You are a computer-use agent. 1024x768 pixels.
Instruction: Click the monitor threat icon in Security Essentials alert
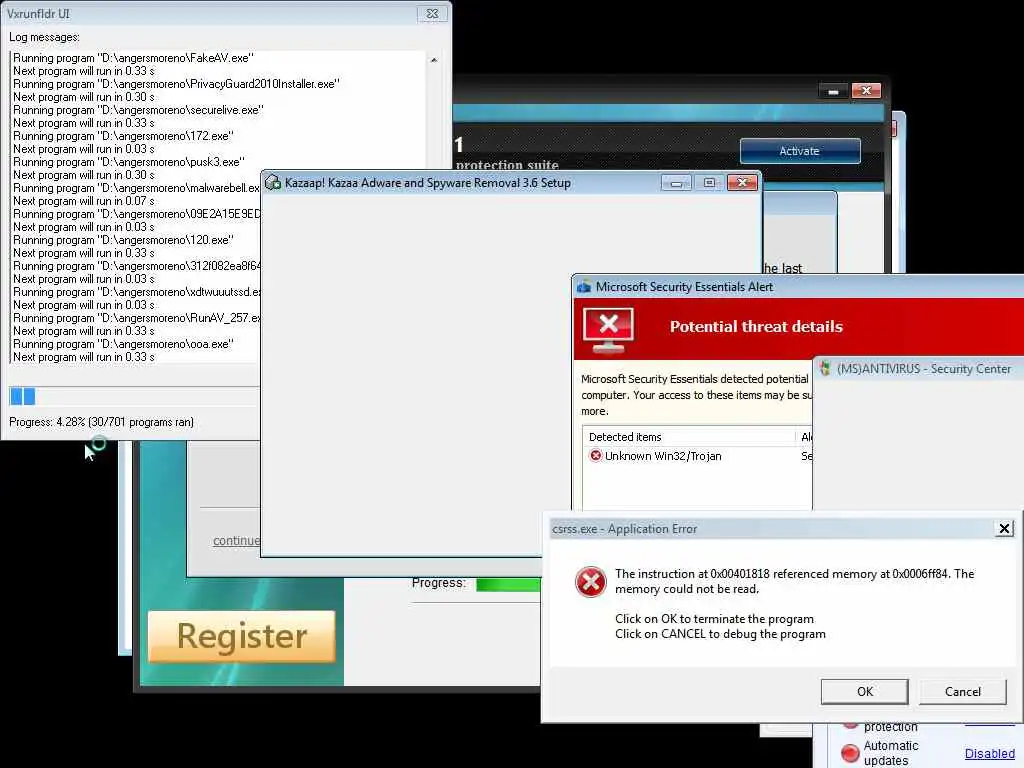click(x=608, y=330)
